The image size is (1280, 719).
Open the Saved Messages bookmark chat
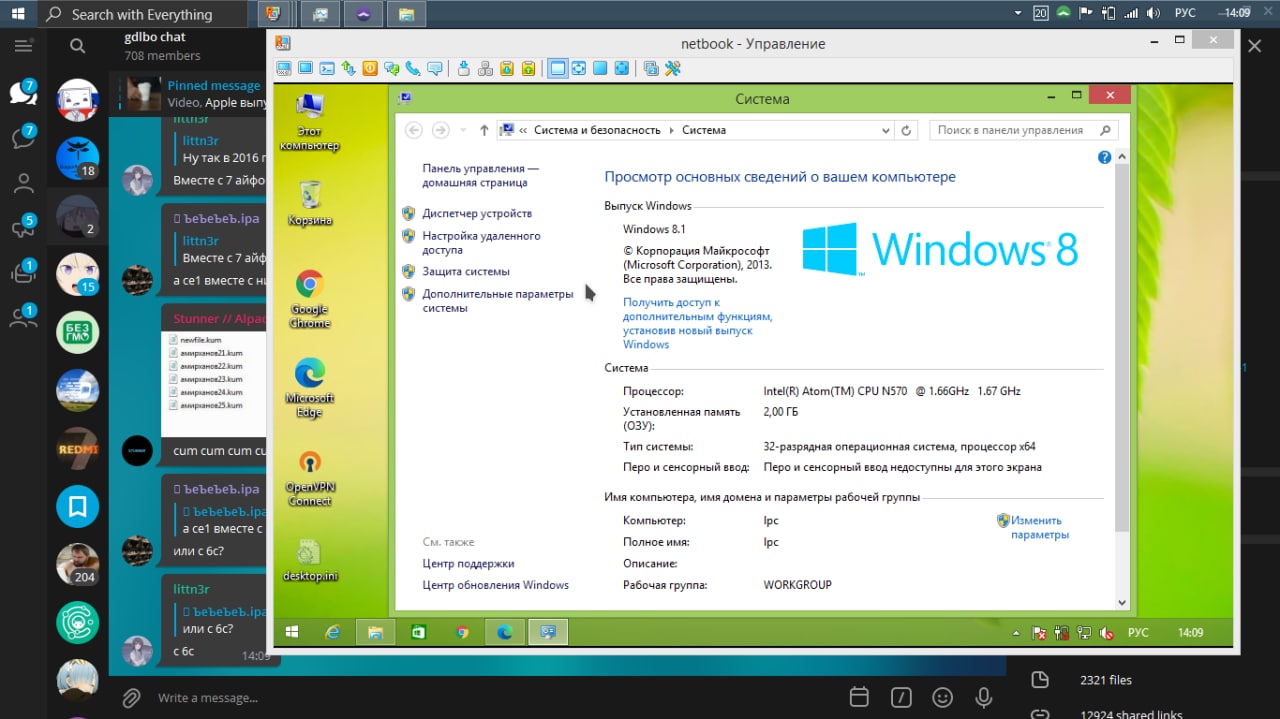78,507
